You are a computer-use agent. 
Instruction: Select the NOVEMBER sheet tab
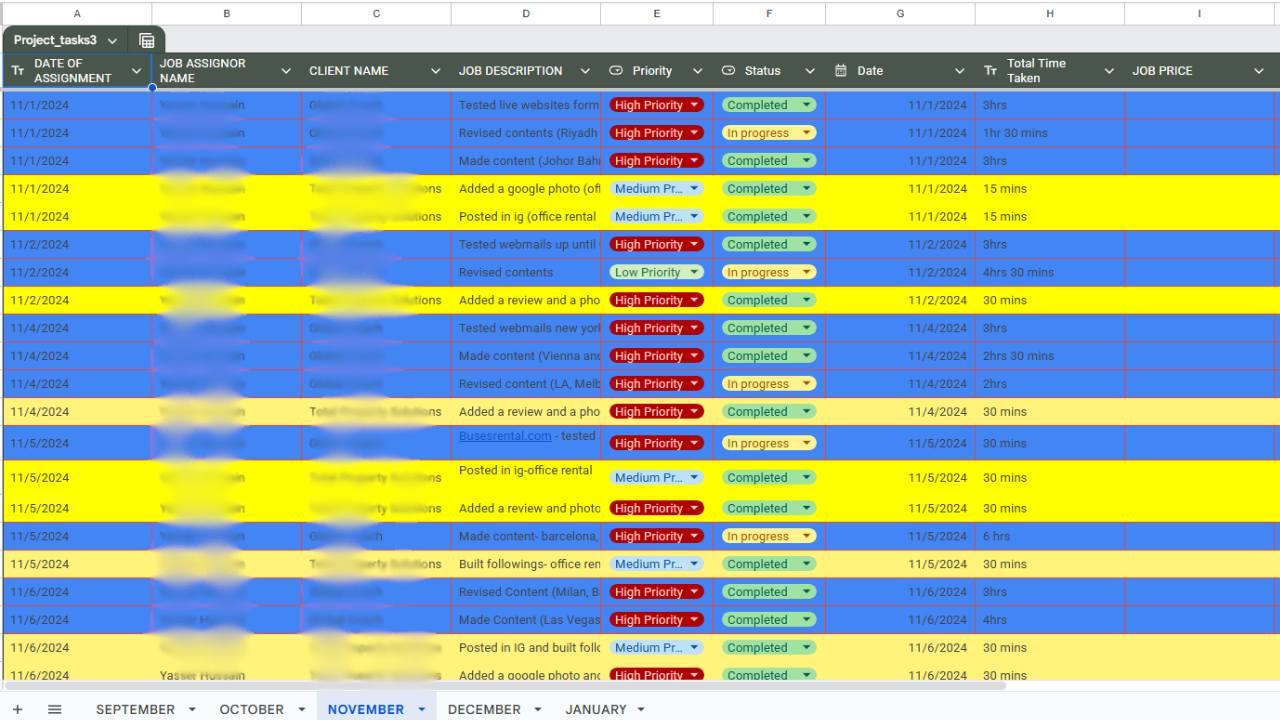[x=366, y=709]
